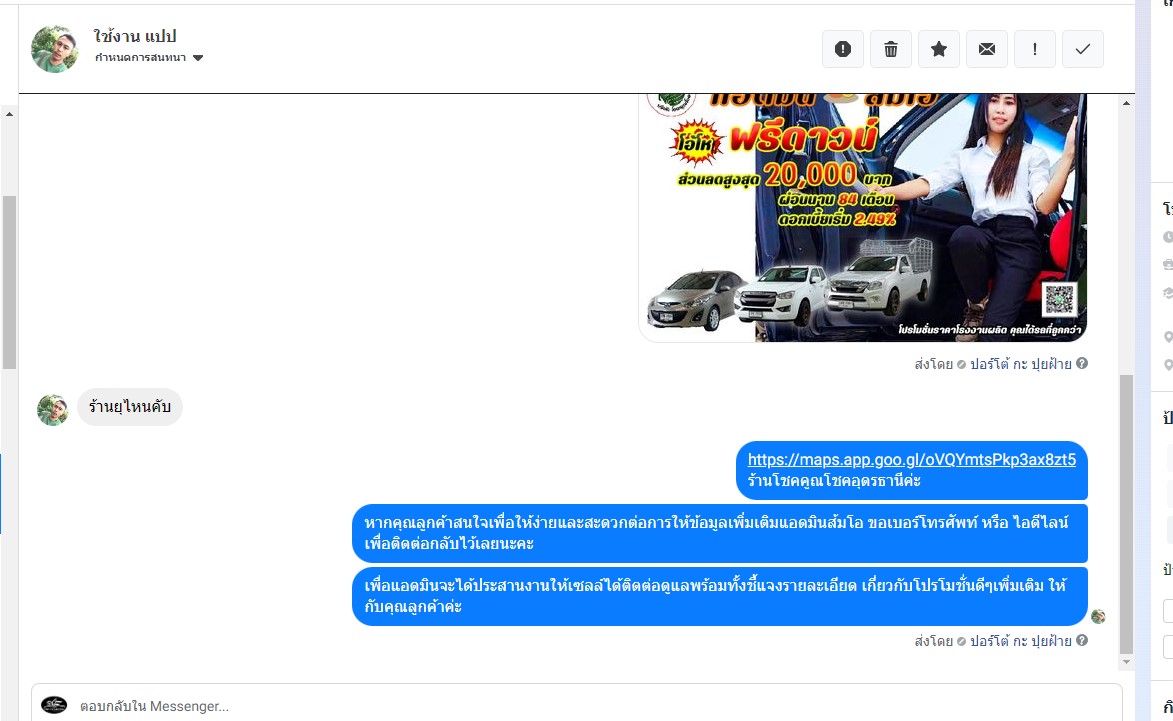Click the help icon next to the upper ส่งโดย label
1173x721 pixels.
1082,363
